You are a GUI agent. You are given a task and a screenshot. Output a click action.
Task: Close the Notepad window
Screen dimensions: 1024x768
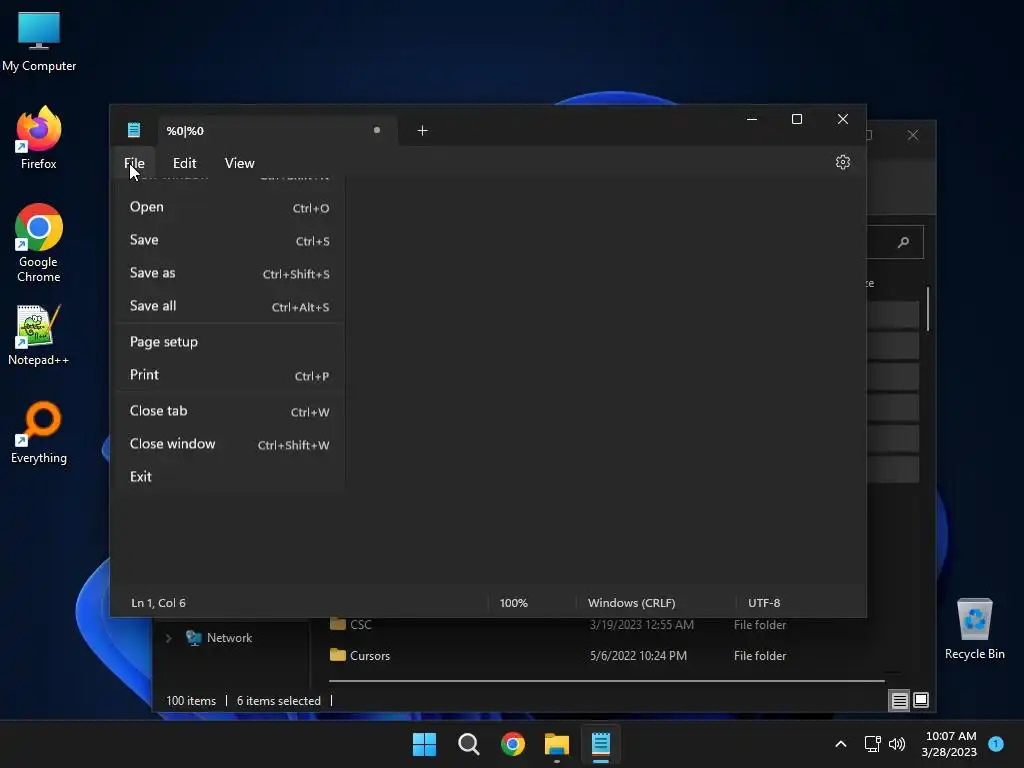point(842,119)
